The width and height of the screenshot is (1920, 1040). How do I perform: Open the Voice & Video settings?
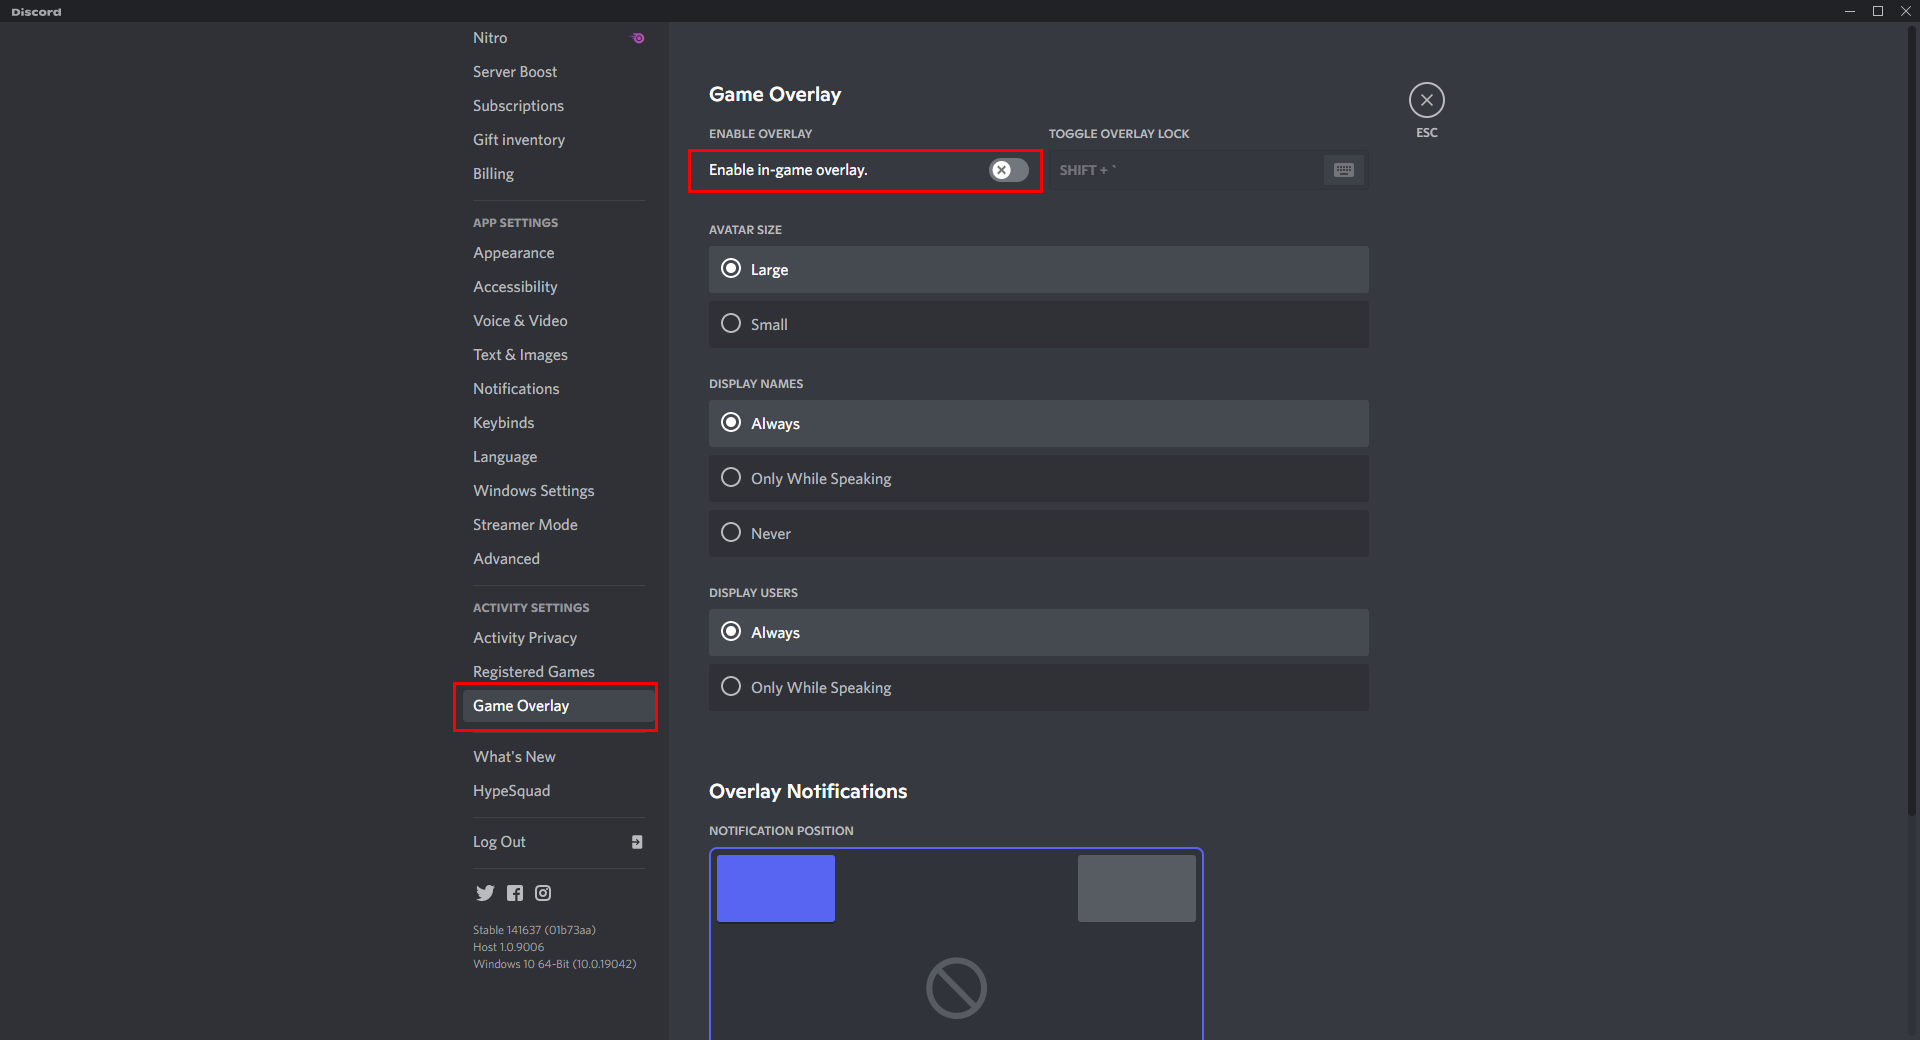(520, 321)
